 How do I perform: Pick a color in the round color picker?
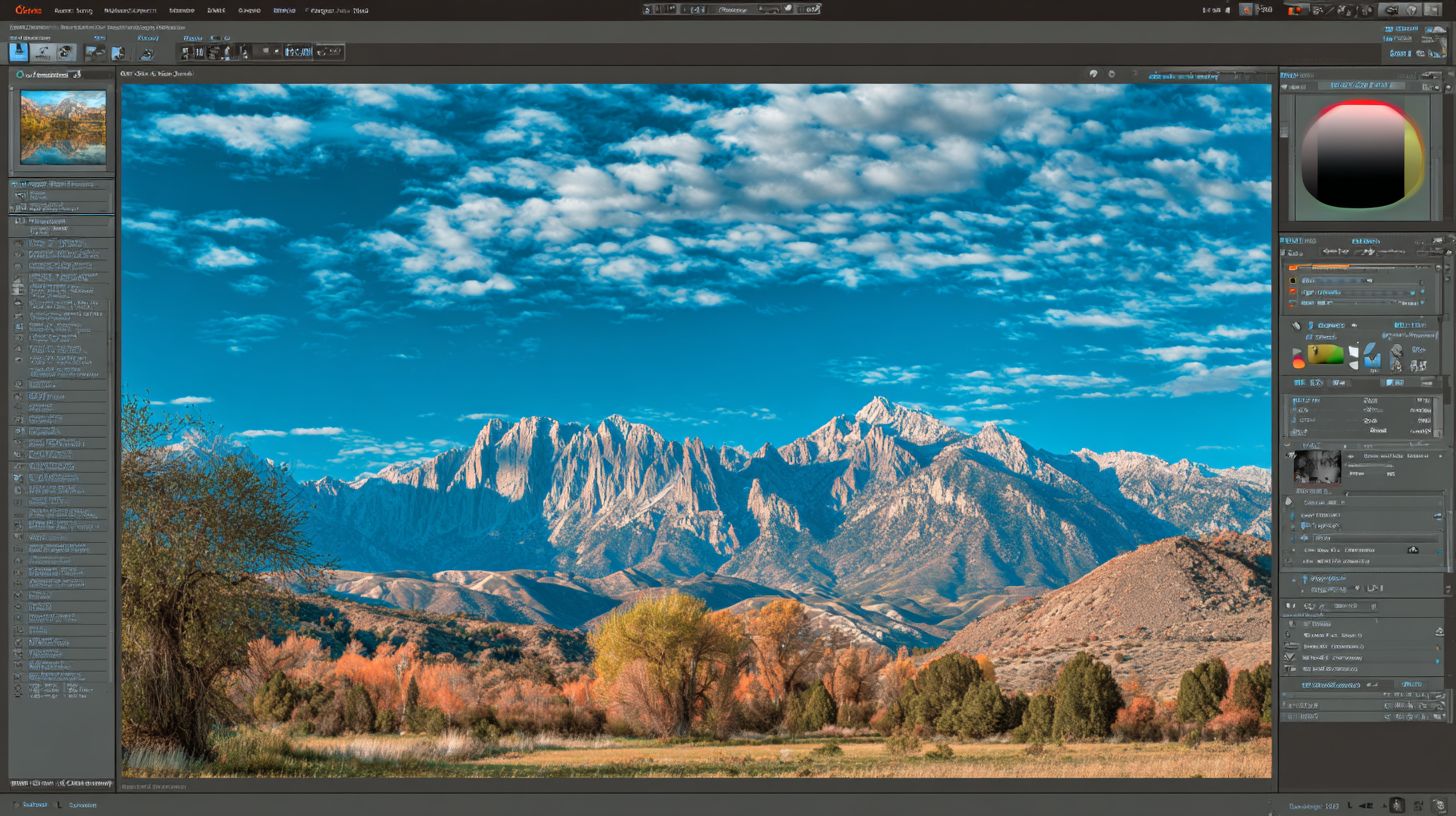pos(1361,155)
